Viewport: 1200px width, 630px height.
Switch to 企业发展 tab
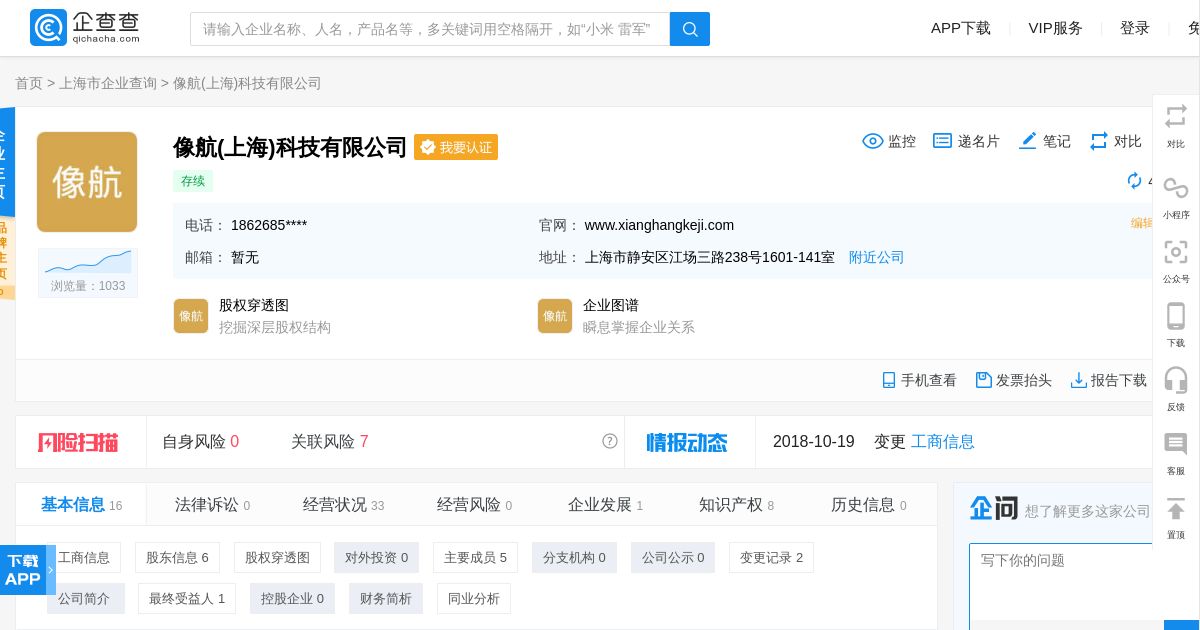coord(605,505)
